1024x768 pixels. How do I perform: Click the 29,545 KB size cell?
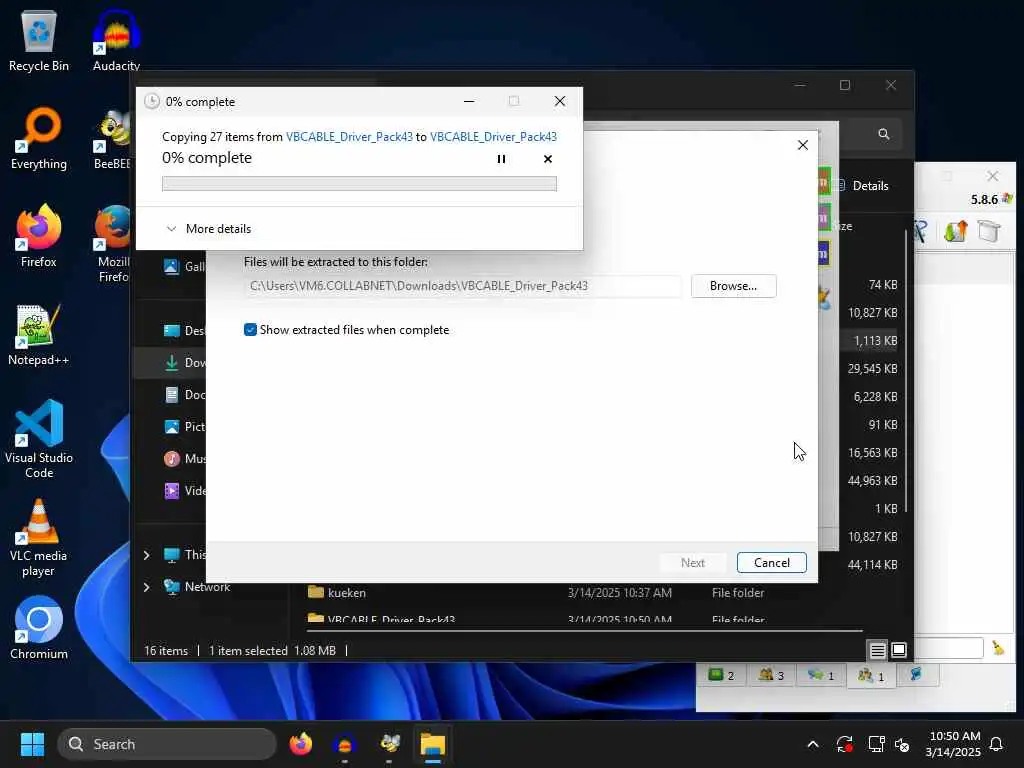click(x=872, y=369)
